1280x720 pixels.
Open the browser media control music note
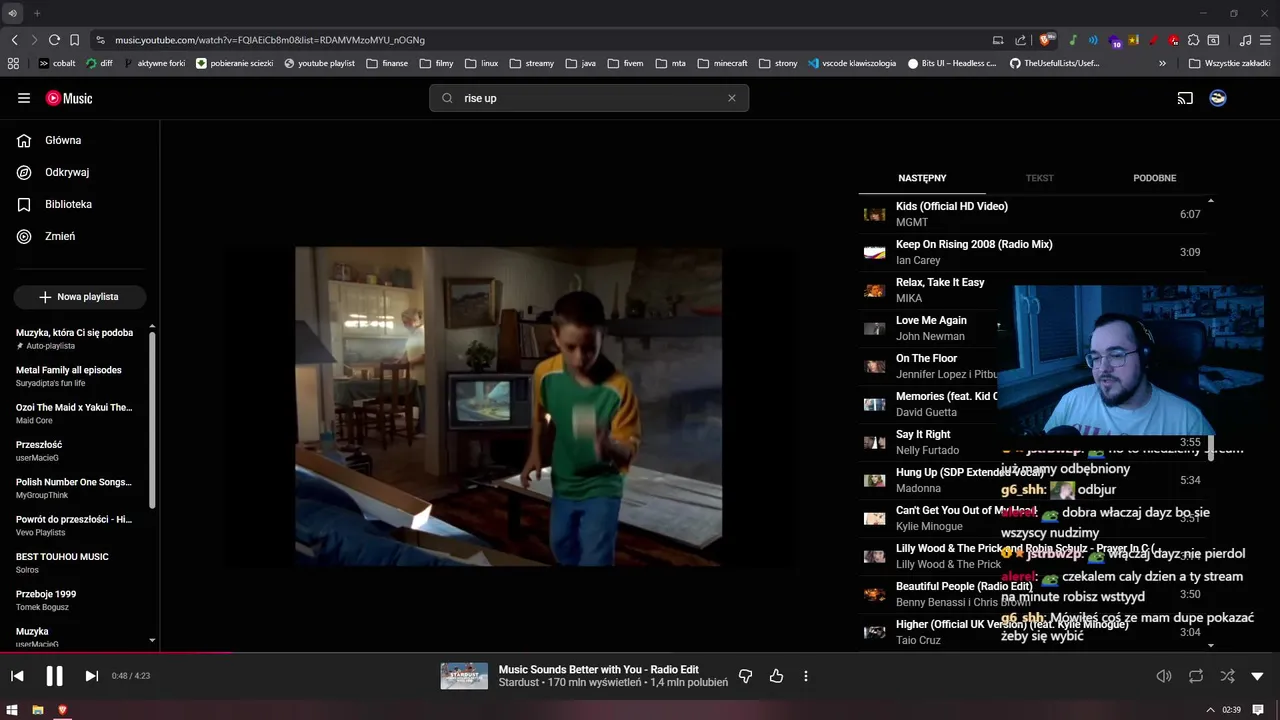click(x=1245, y=40)
